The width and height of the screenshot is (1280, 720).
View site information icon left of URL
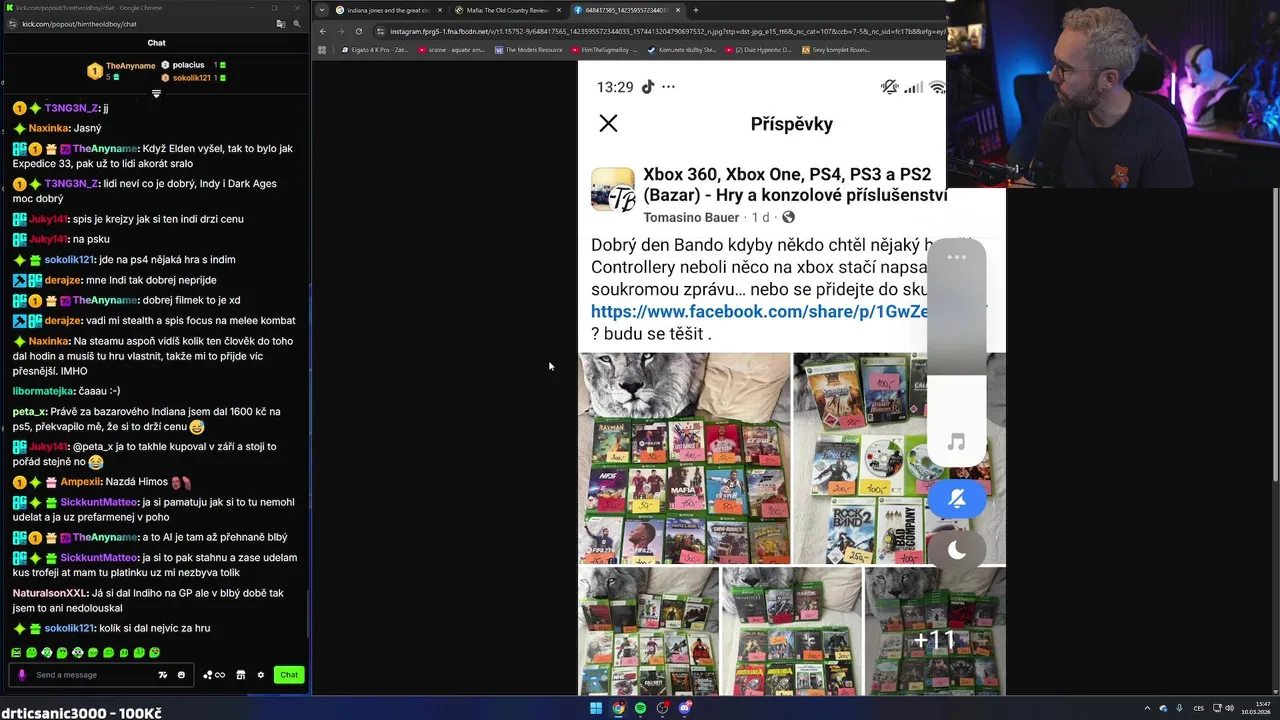381,31
